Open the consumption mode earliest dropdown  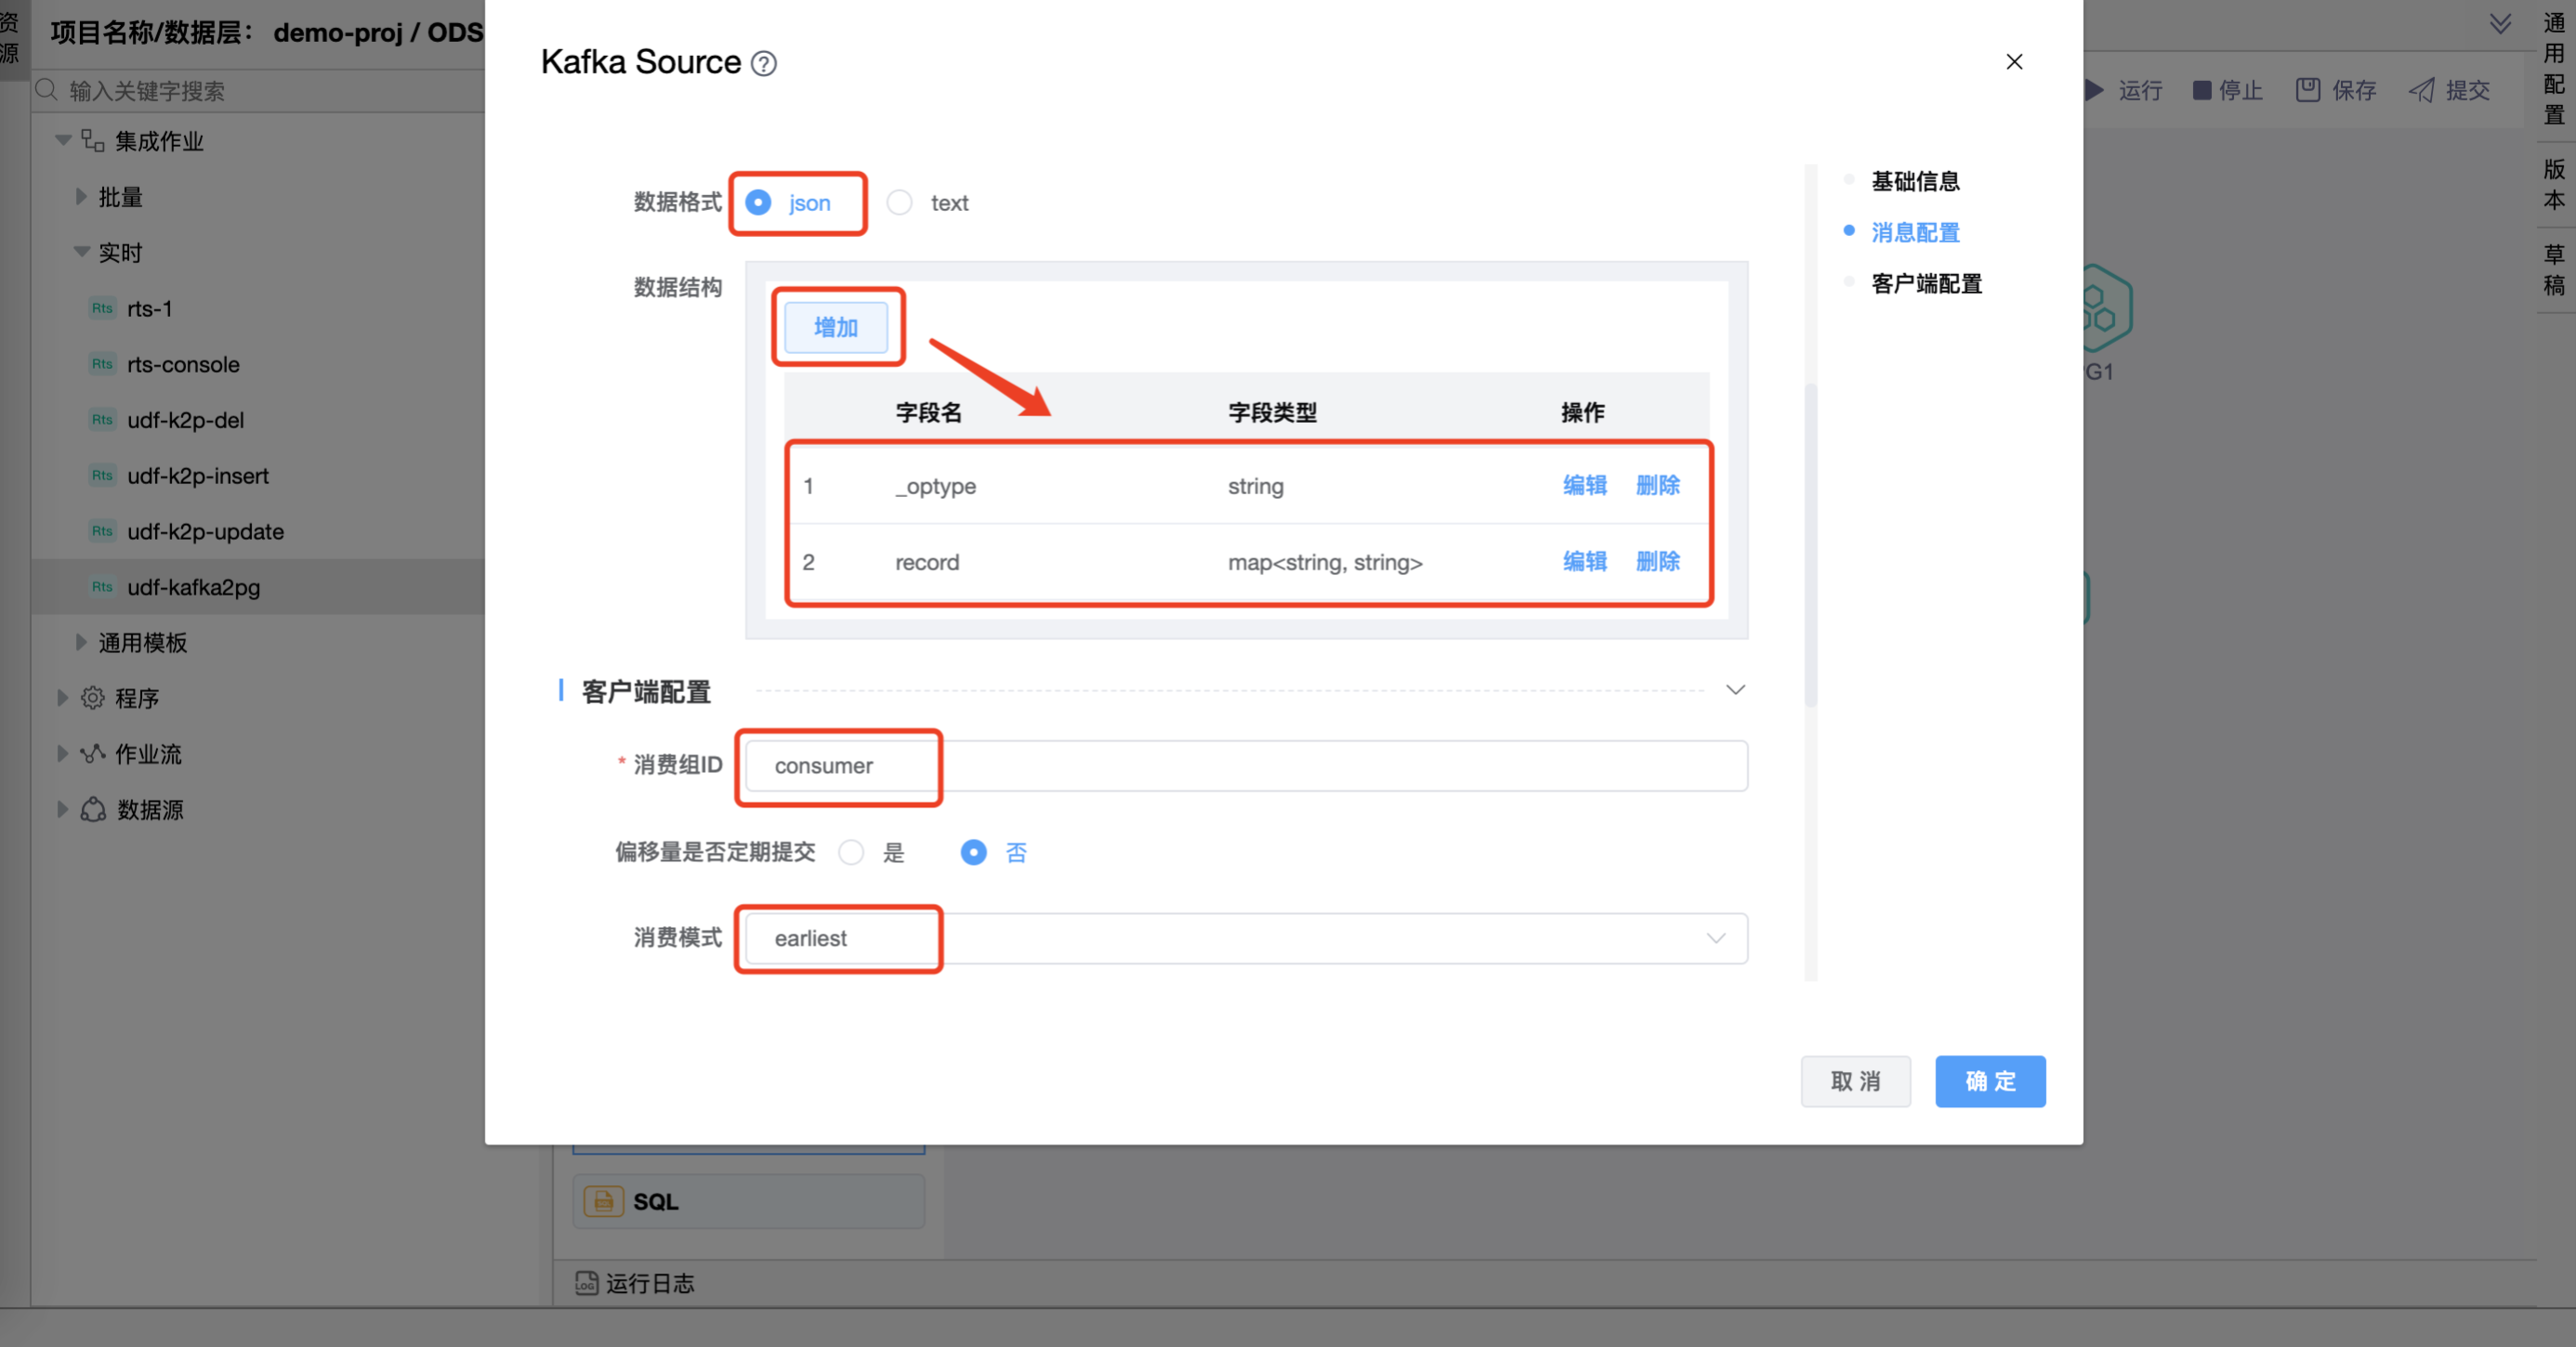click(1246, 938)
